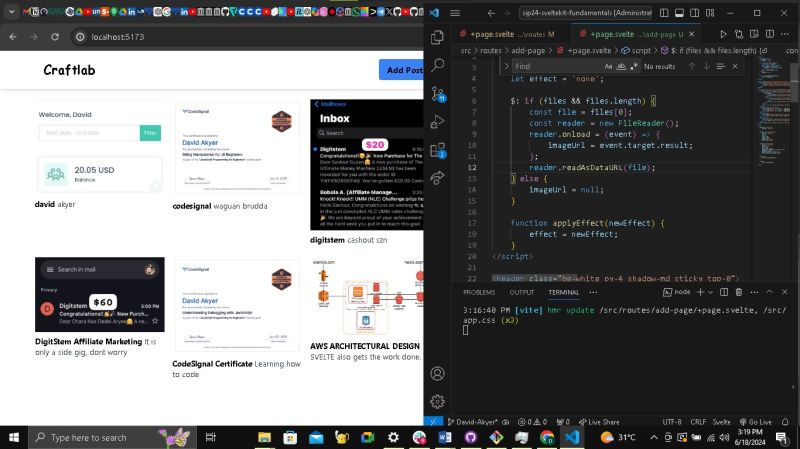Toggle secondary side bar visibility
The image size is (800, 449).
(694, 13)
